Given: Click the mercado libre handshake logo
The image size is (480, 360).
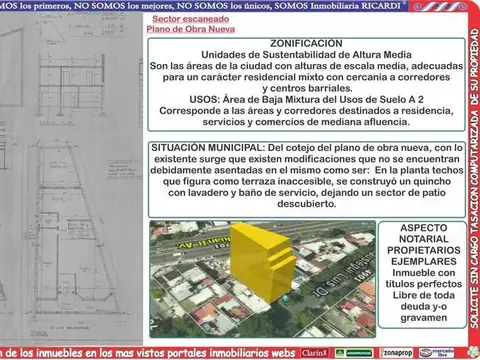Looking at the screenshot, I should click(437, 353).
